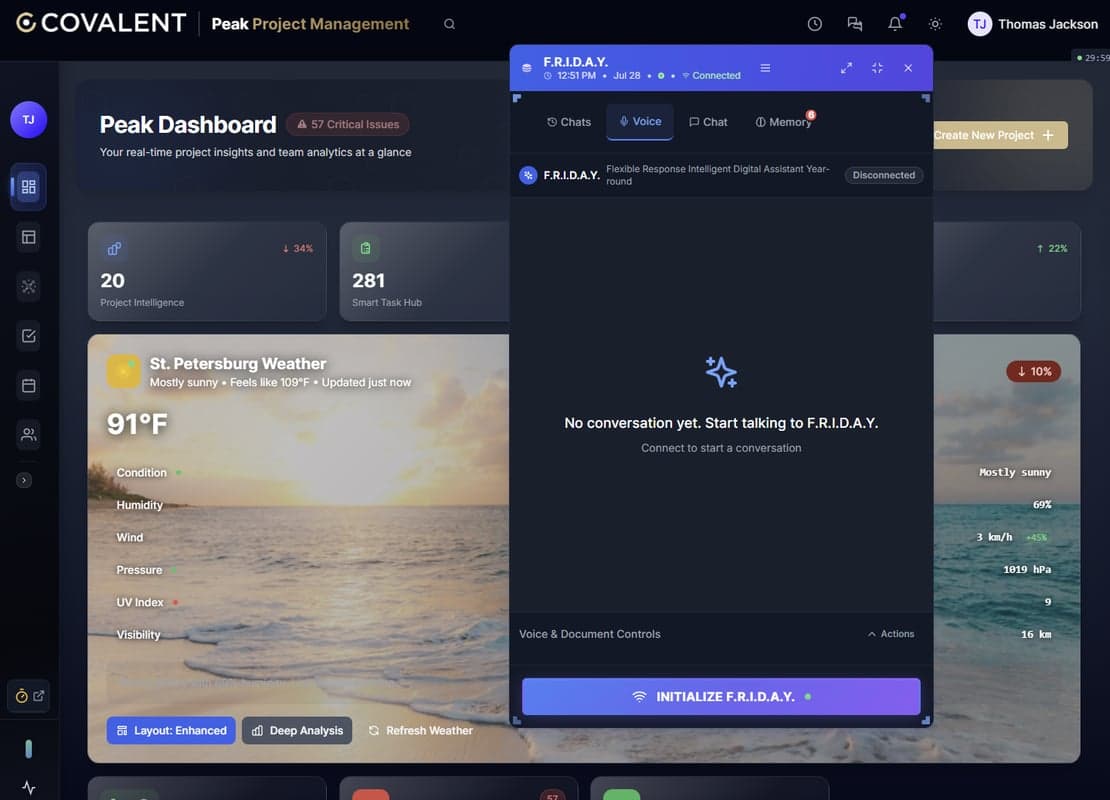This screenshot has height=800, width=1110.
Task: Click the vertical slider indicator in sidebar bottom
Action: point(29,748)
